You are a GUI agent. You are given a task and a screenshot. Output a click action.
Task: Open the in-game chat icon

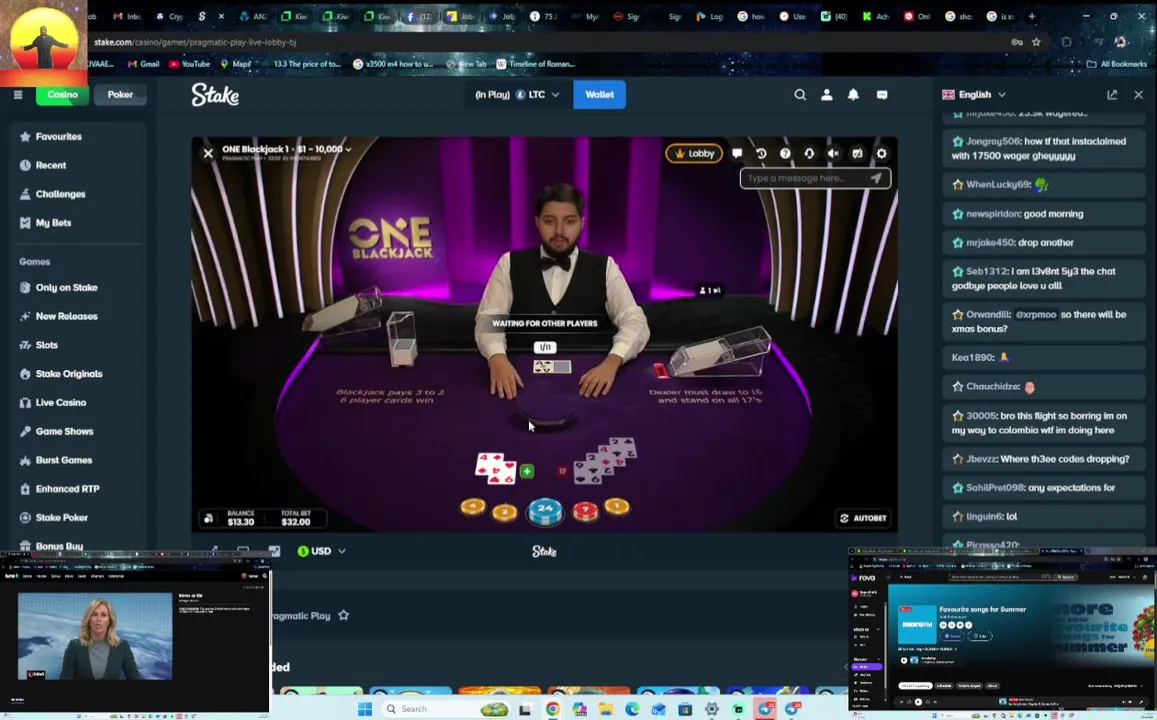click(x=736, y=153)
